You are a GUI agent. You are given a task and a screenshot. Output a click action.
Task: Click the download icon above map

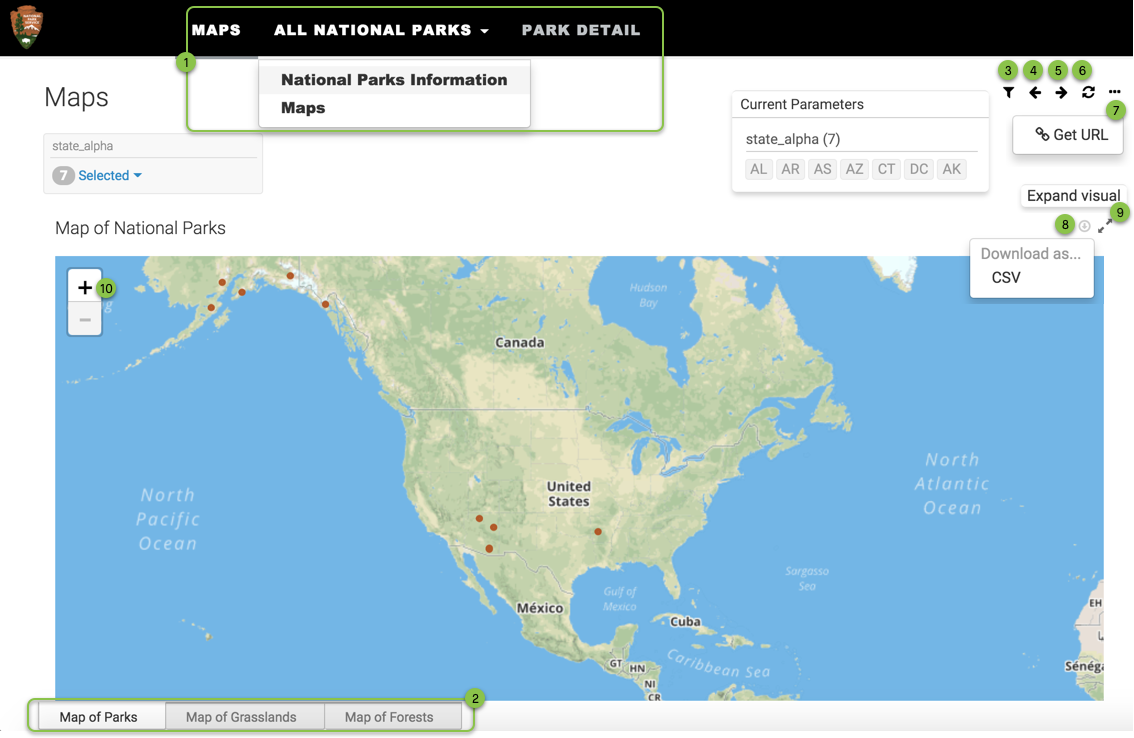1084,226
